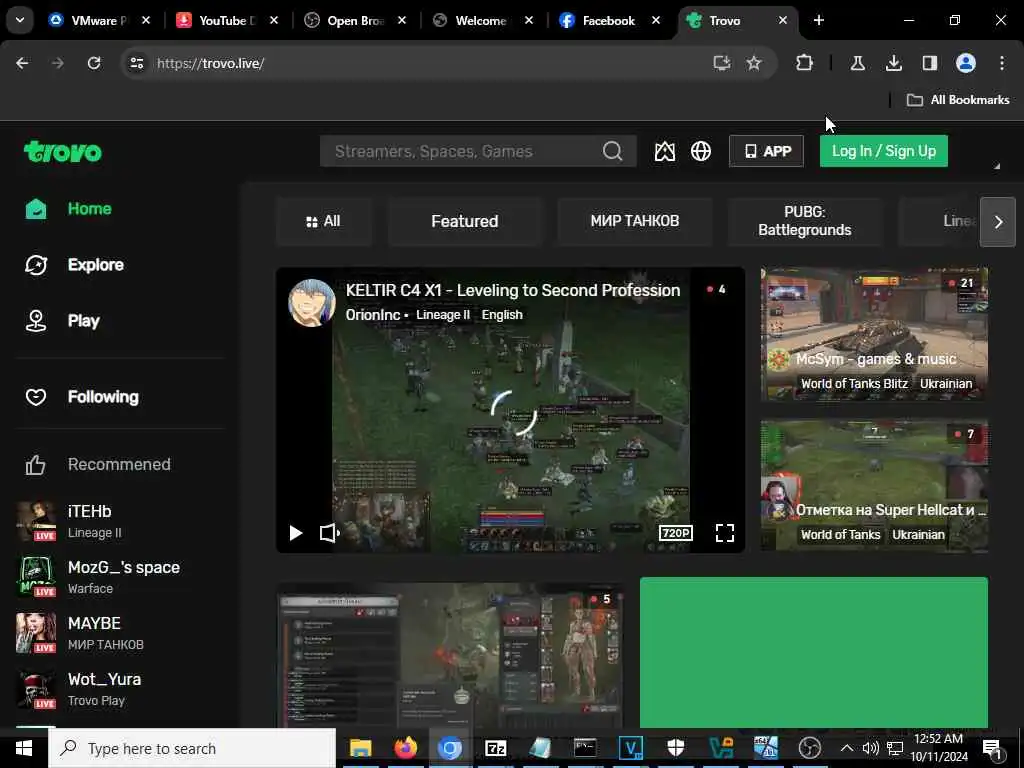1024x768 pixels.
Task: Click World of Tanks Blitz tag
Action: [854, 383]
